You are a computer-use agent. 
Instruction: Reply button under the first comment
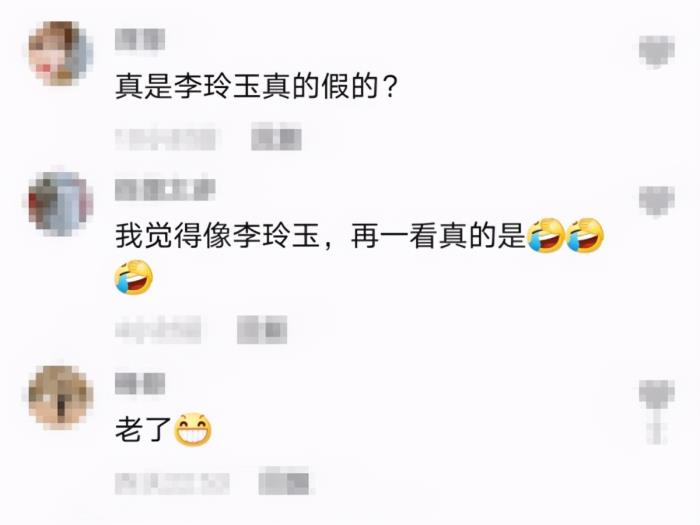(276, 138)
